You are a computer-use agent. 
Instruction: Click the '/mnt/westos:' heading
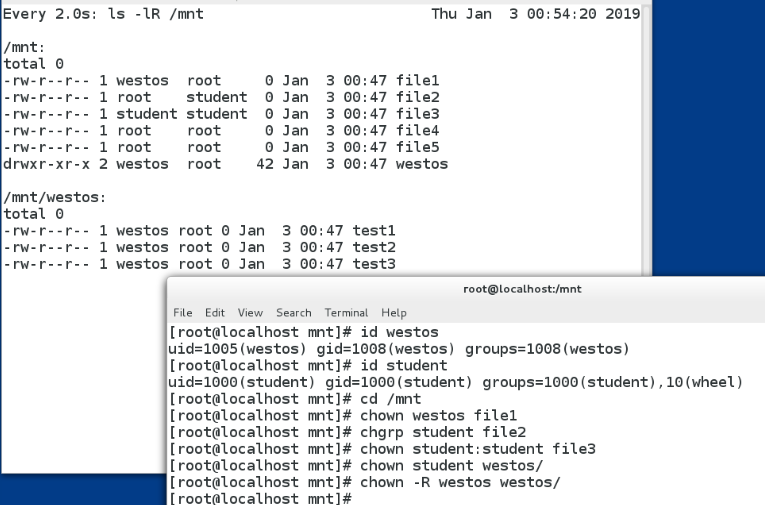tap(55, 197)
